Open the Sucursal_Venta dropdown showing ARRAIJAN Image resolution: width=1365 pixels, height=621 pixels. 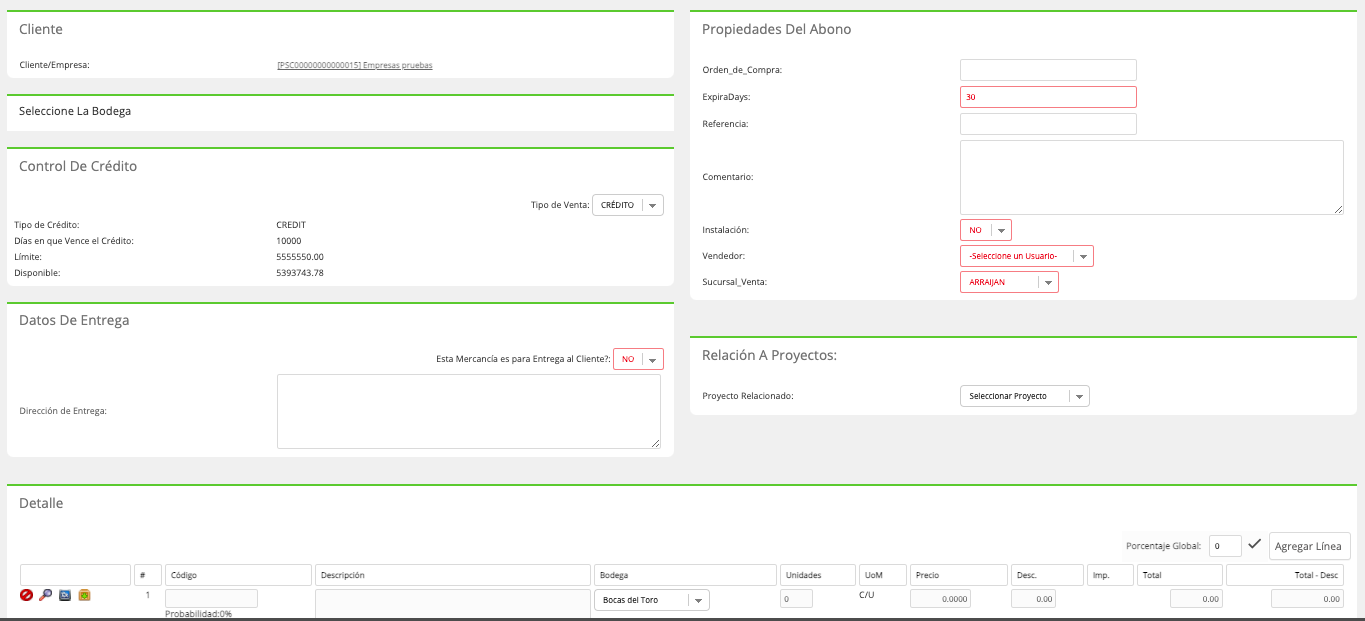click(x=1009, y=282)
